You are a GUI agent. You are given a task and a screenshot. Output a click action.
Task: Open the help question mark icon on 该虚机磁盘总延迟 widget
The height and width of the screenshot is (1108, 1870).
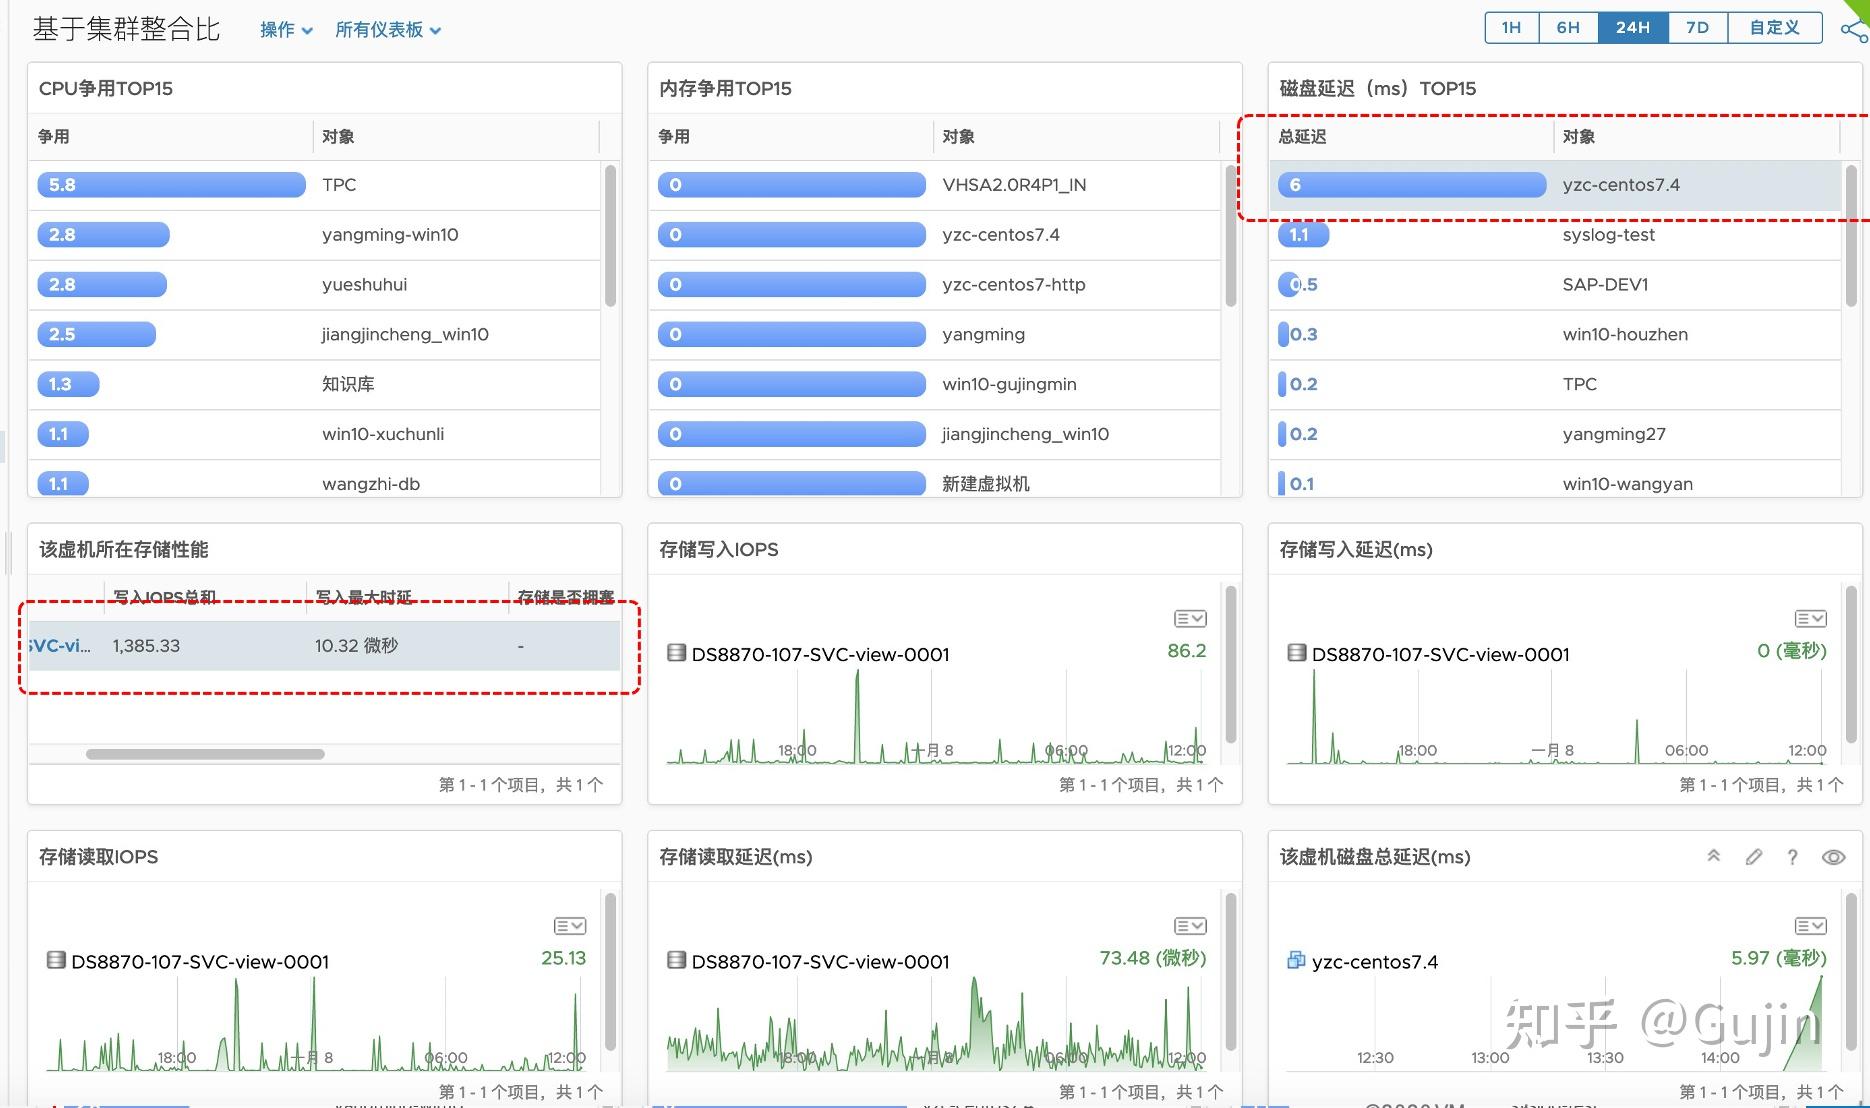[1793, 857]
